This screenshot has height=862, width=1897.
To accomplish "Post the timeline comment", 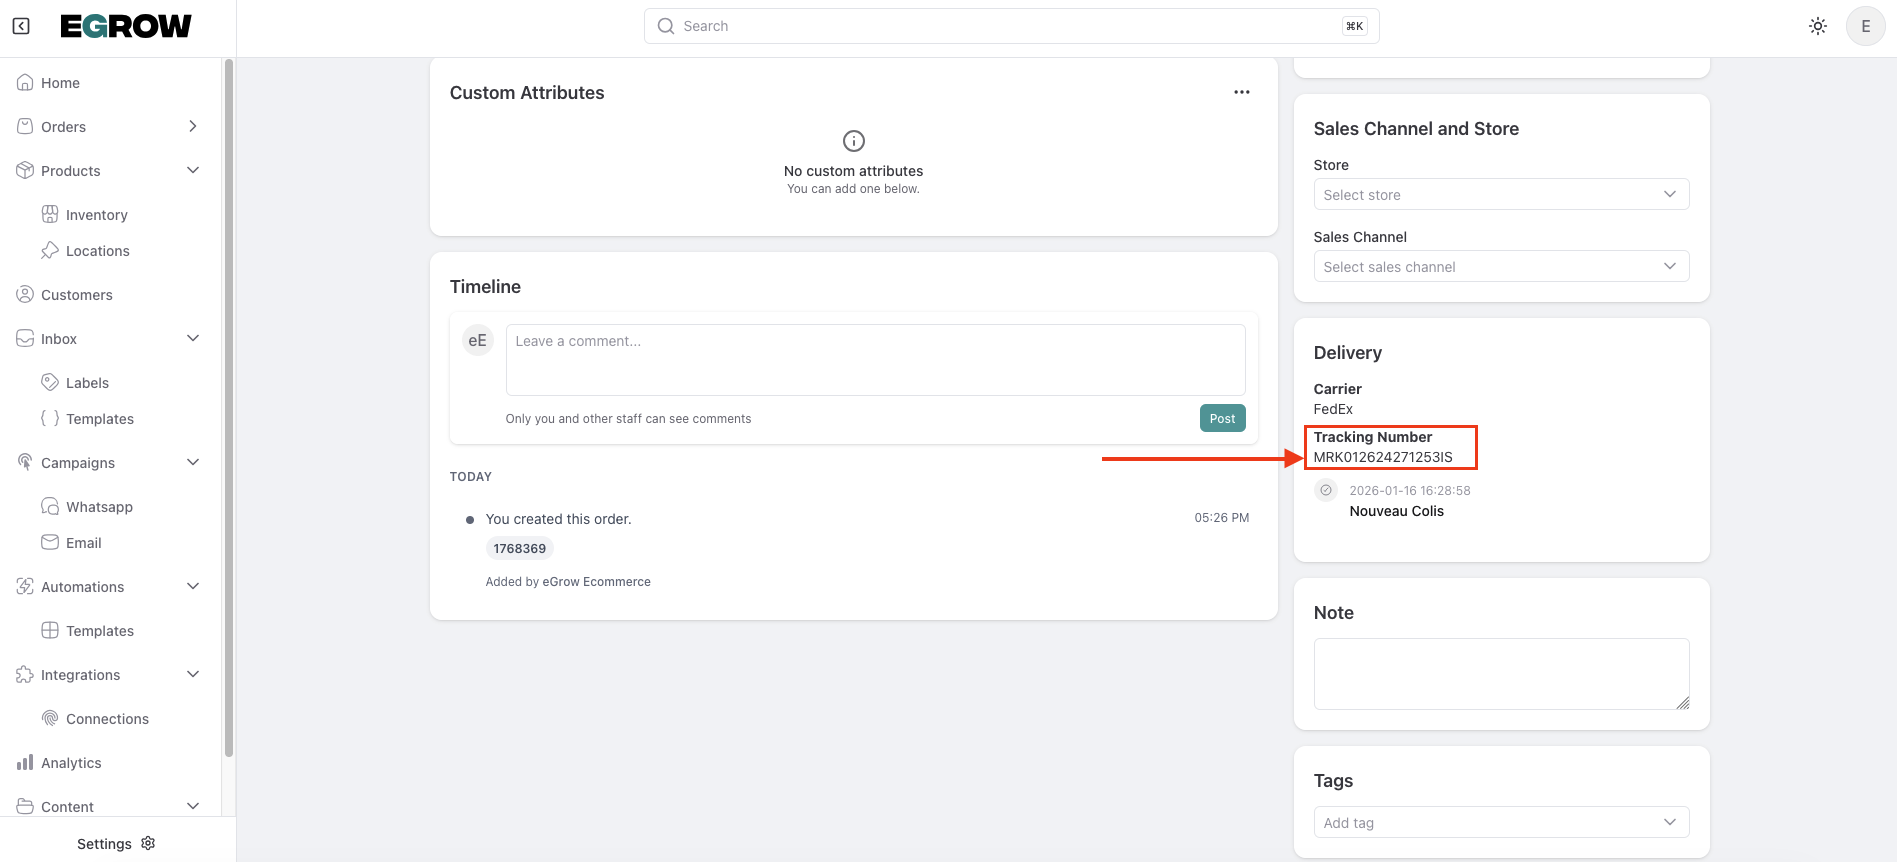I will pos(1222,419).
